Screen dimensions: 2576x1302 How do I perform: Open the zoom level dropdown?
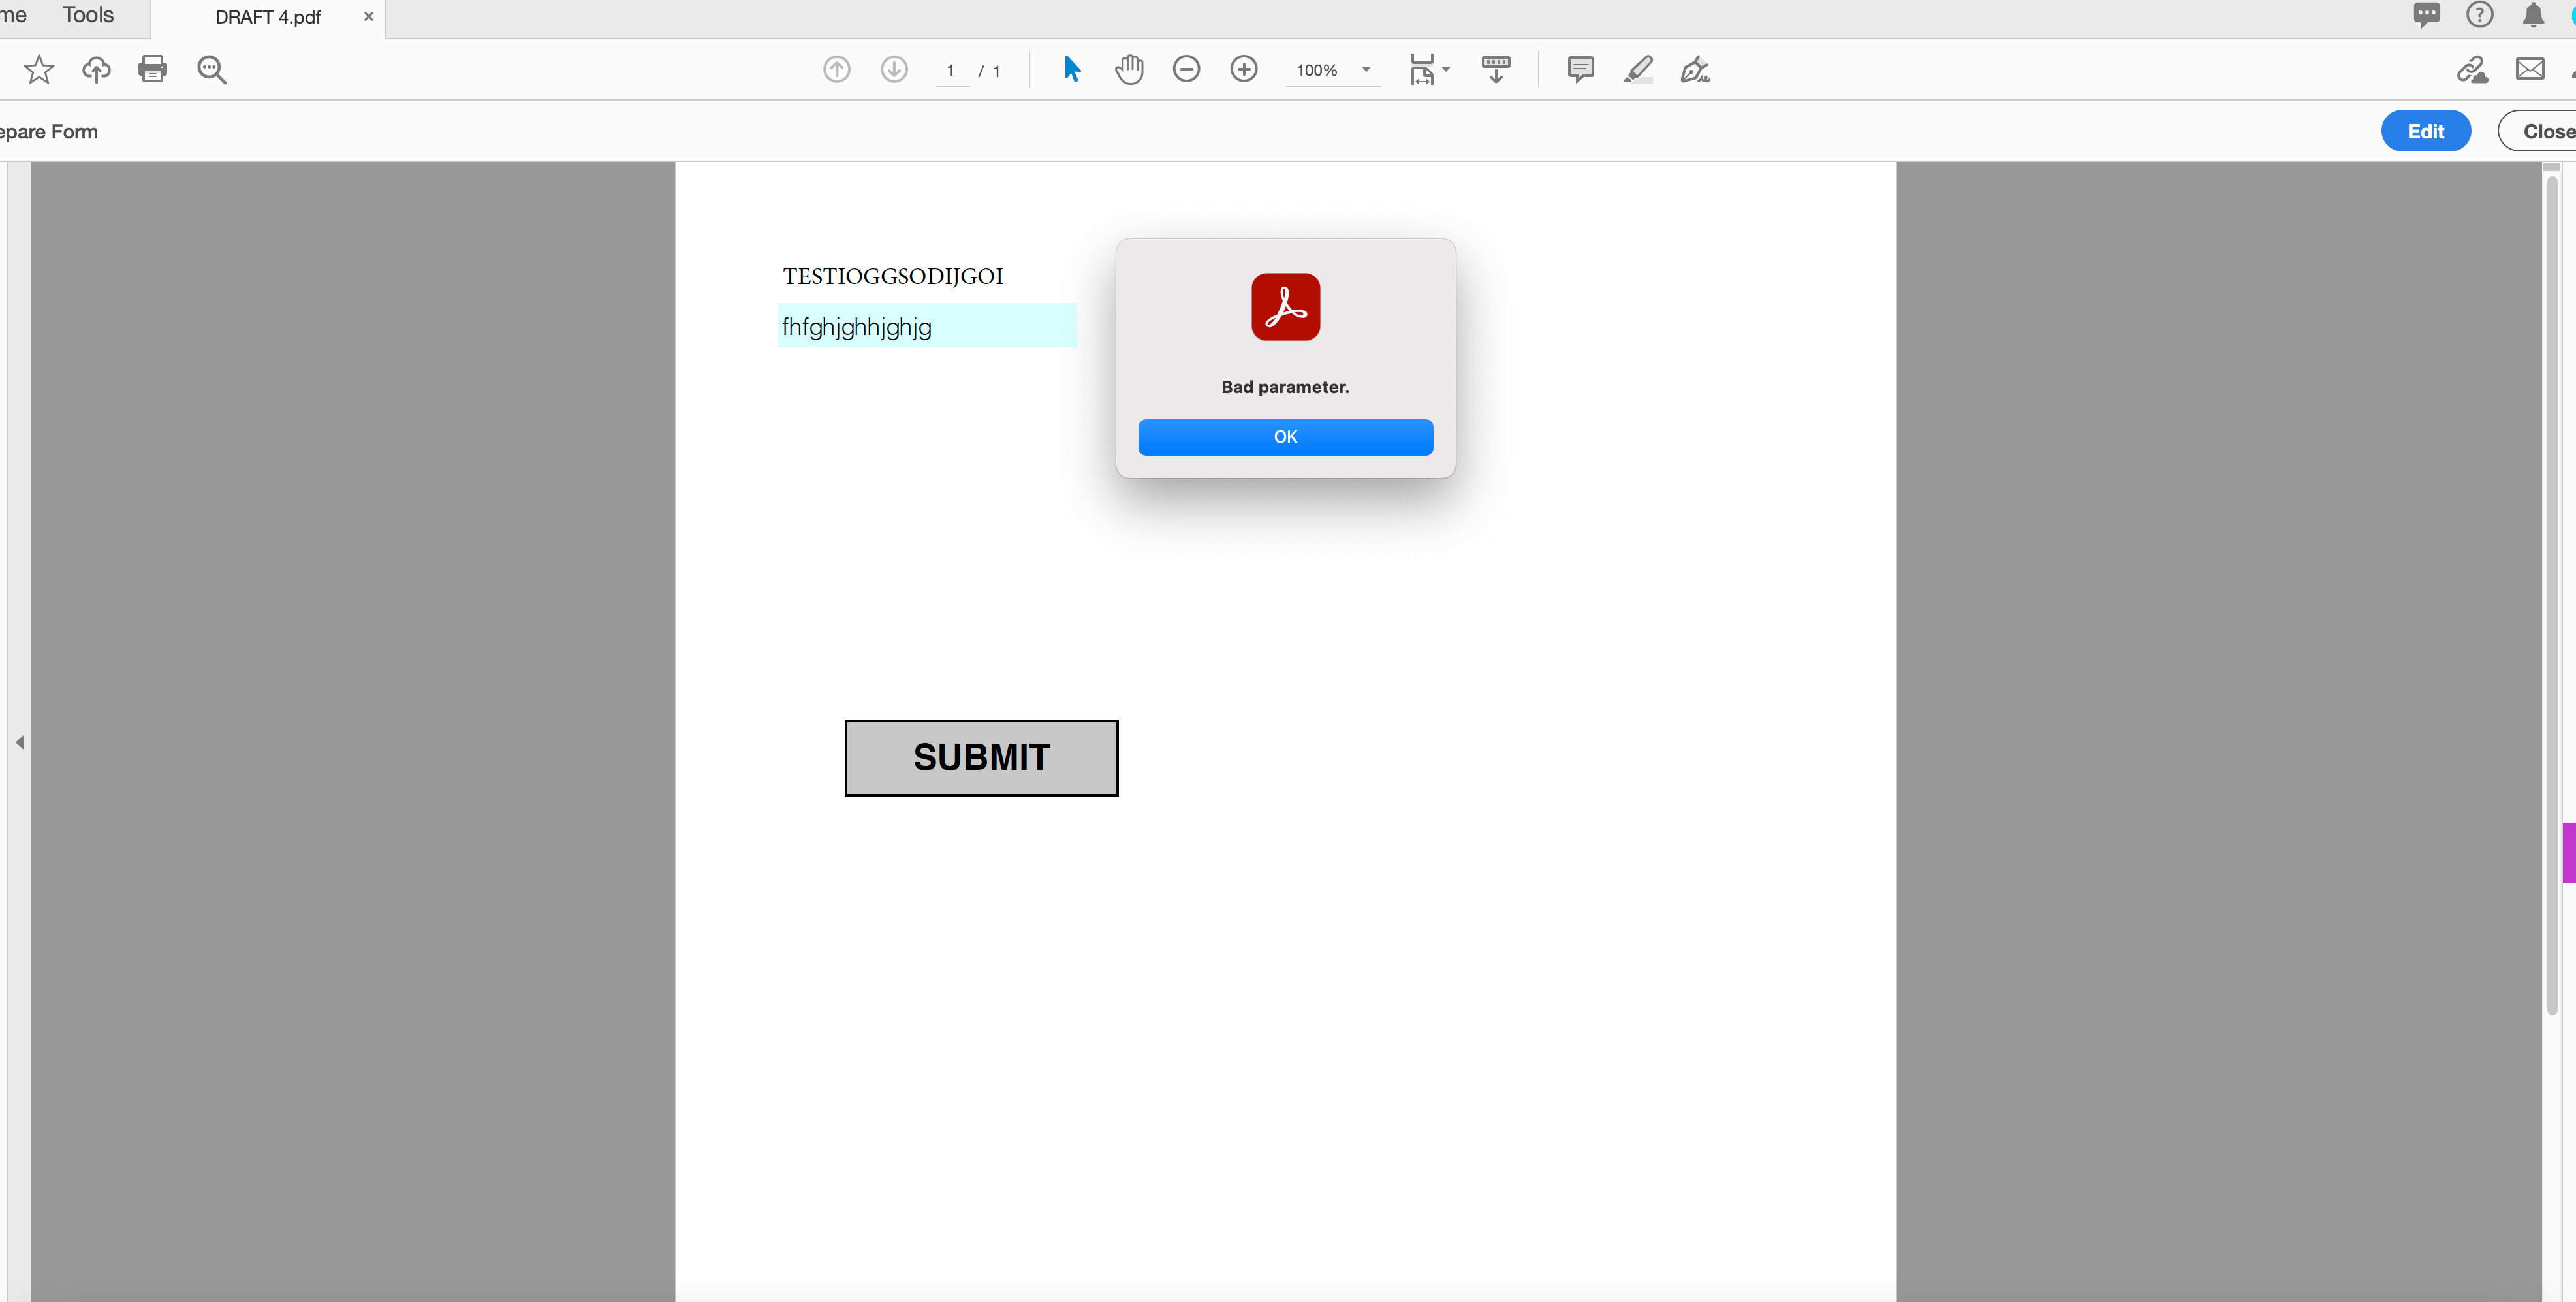coord(1365,70)
